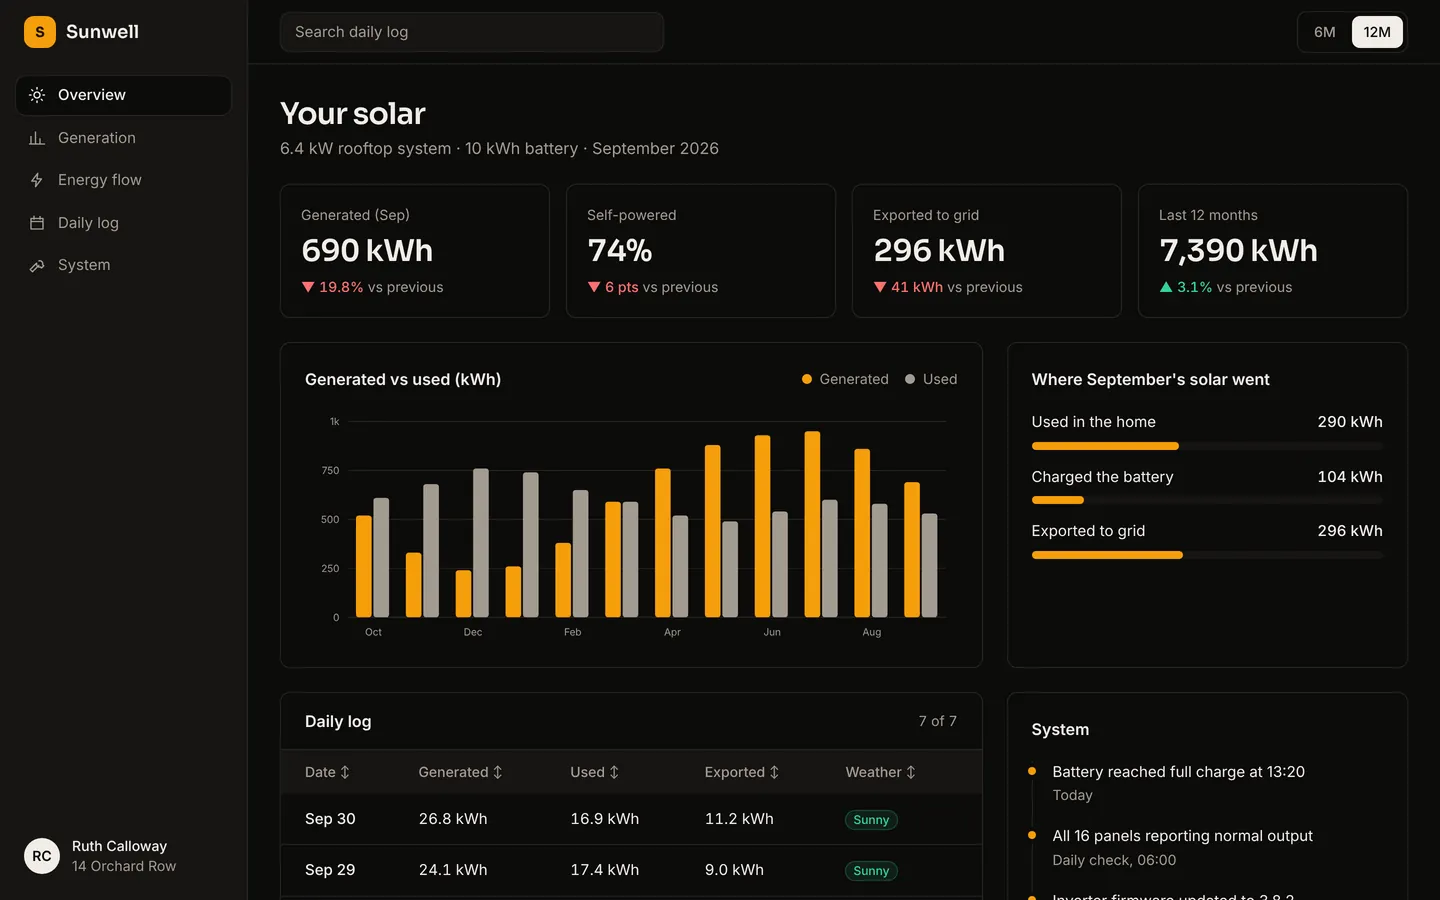This screenshot has height=900, width=1440.
Task: Click the Exported to grid progress bar
Action: (x=1207, y=555)
